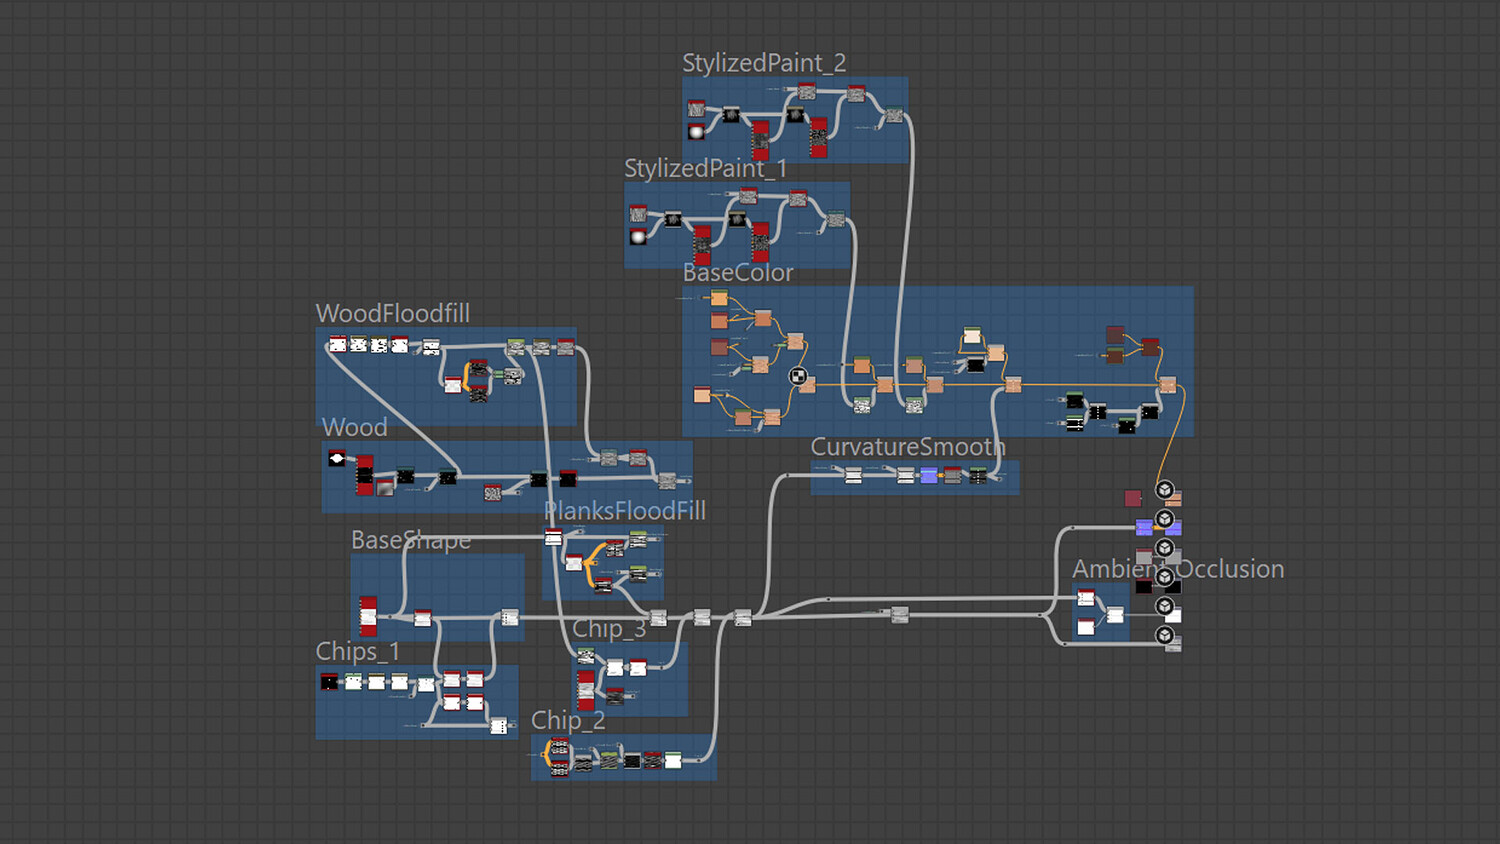This screenshot has height=844, width=1500.
Task: Click cube badge on bottom-most output node
Action: pos(1165,635)
